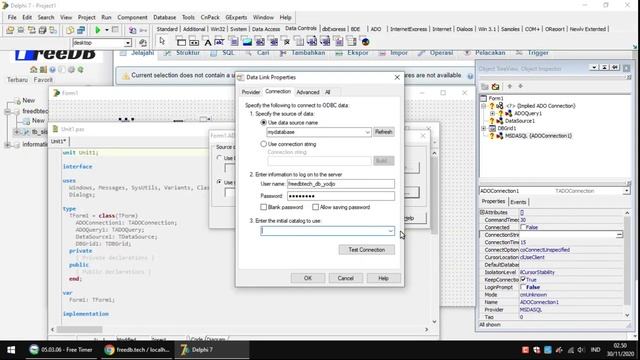Click the Refresh button beside data source
Screen dimensions: 640x360
coord(383,132)
